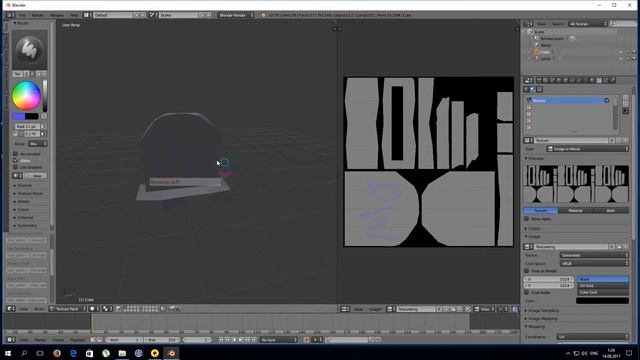This screenshot has width=640, height=360.
Task: Select the blue foreground color swatch
Action: [x=19, y=116]
